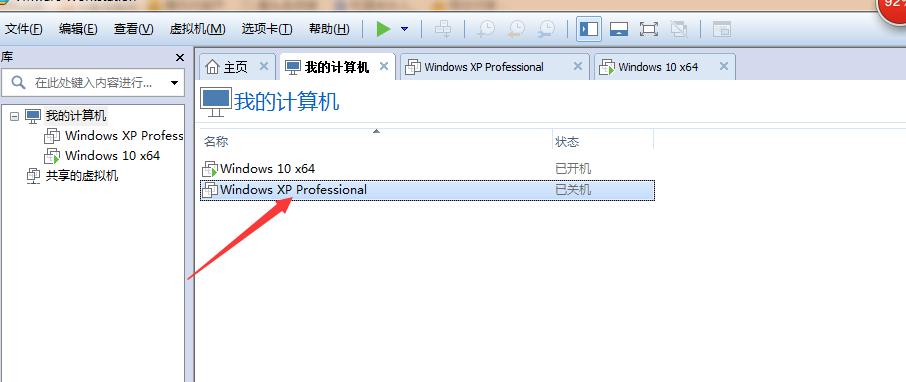Click the 我的计算机 page heading
Screen dimensions: 906x382
pyautogui.click(x=287, y=102)
